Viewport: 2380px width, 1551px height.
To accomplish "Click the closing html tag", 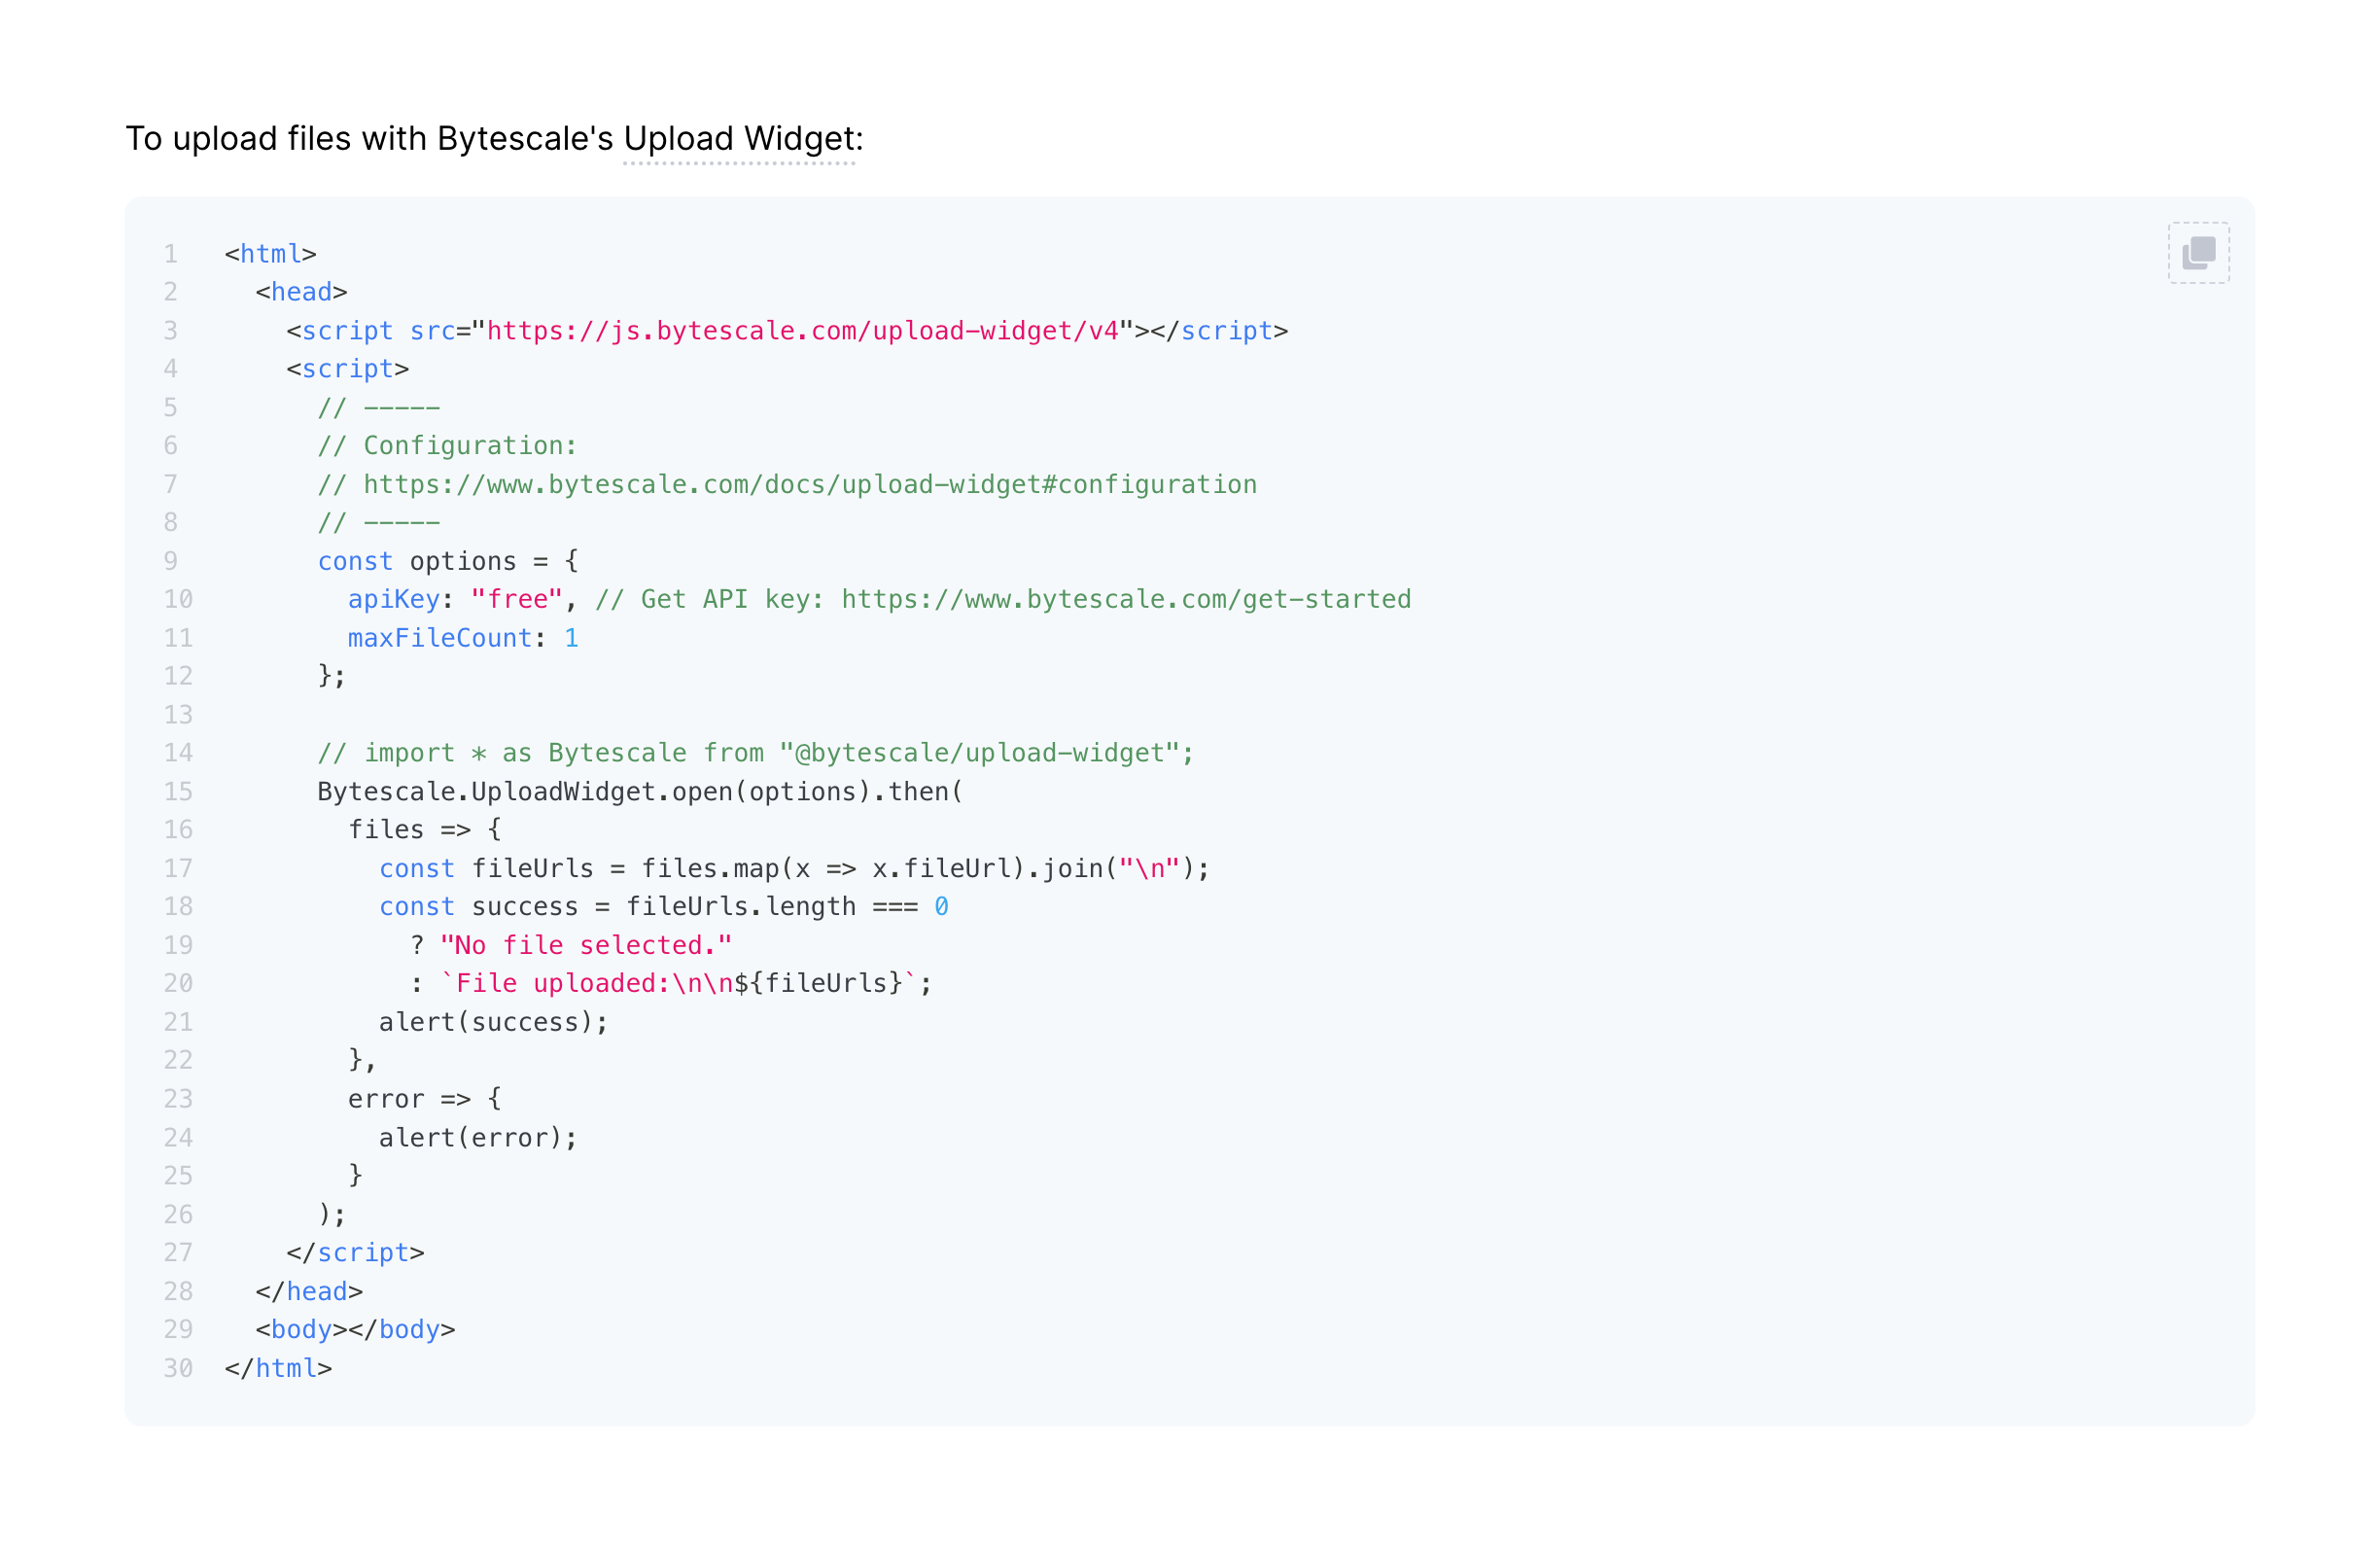I will pos(278,1369).
